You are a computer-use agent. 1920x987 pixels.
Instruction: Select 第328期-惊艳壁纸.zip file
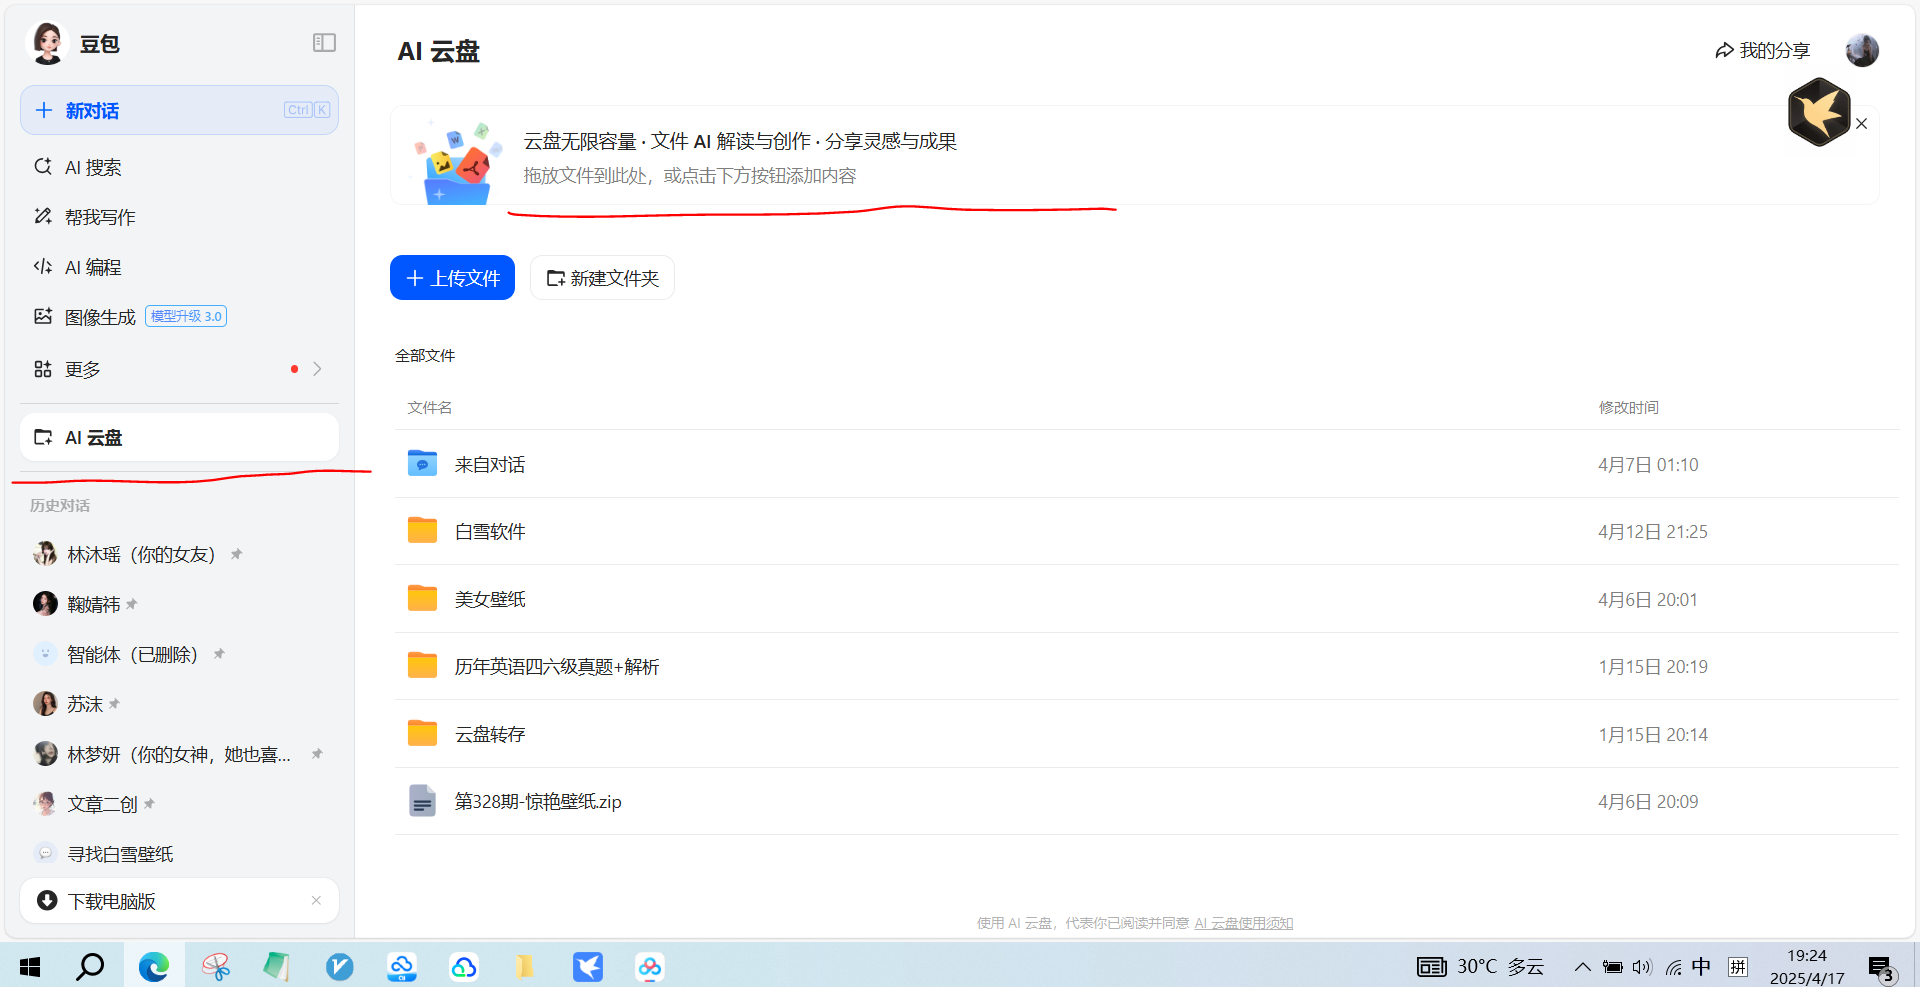[1146, 801]
